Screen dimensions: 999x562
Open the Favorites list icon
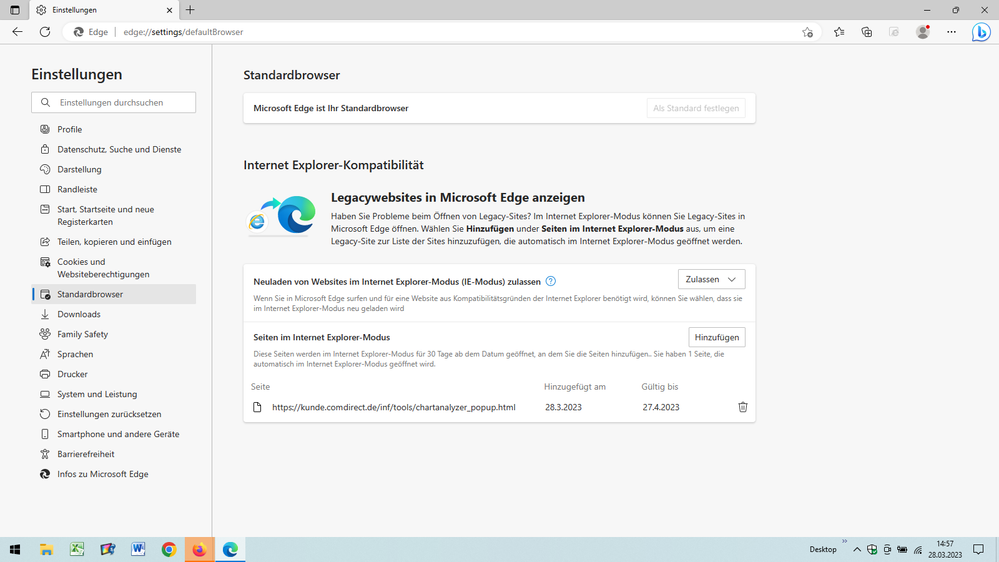(x=839, y=32)
